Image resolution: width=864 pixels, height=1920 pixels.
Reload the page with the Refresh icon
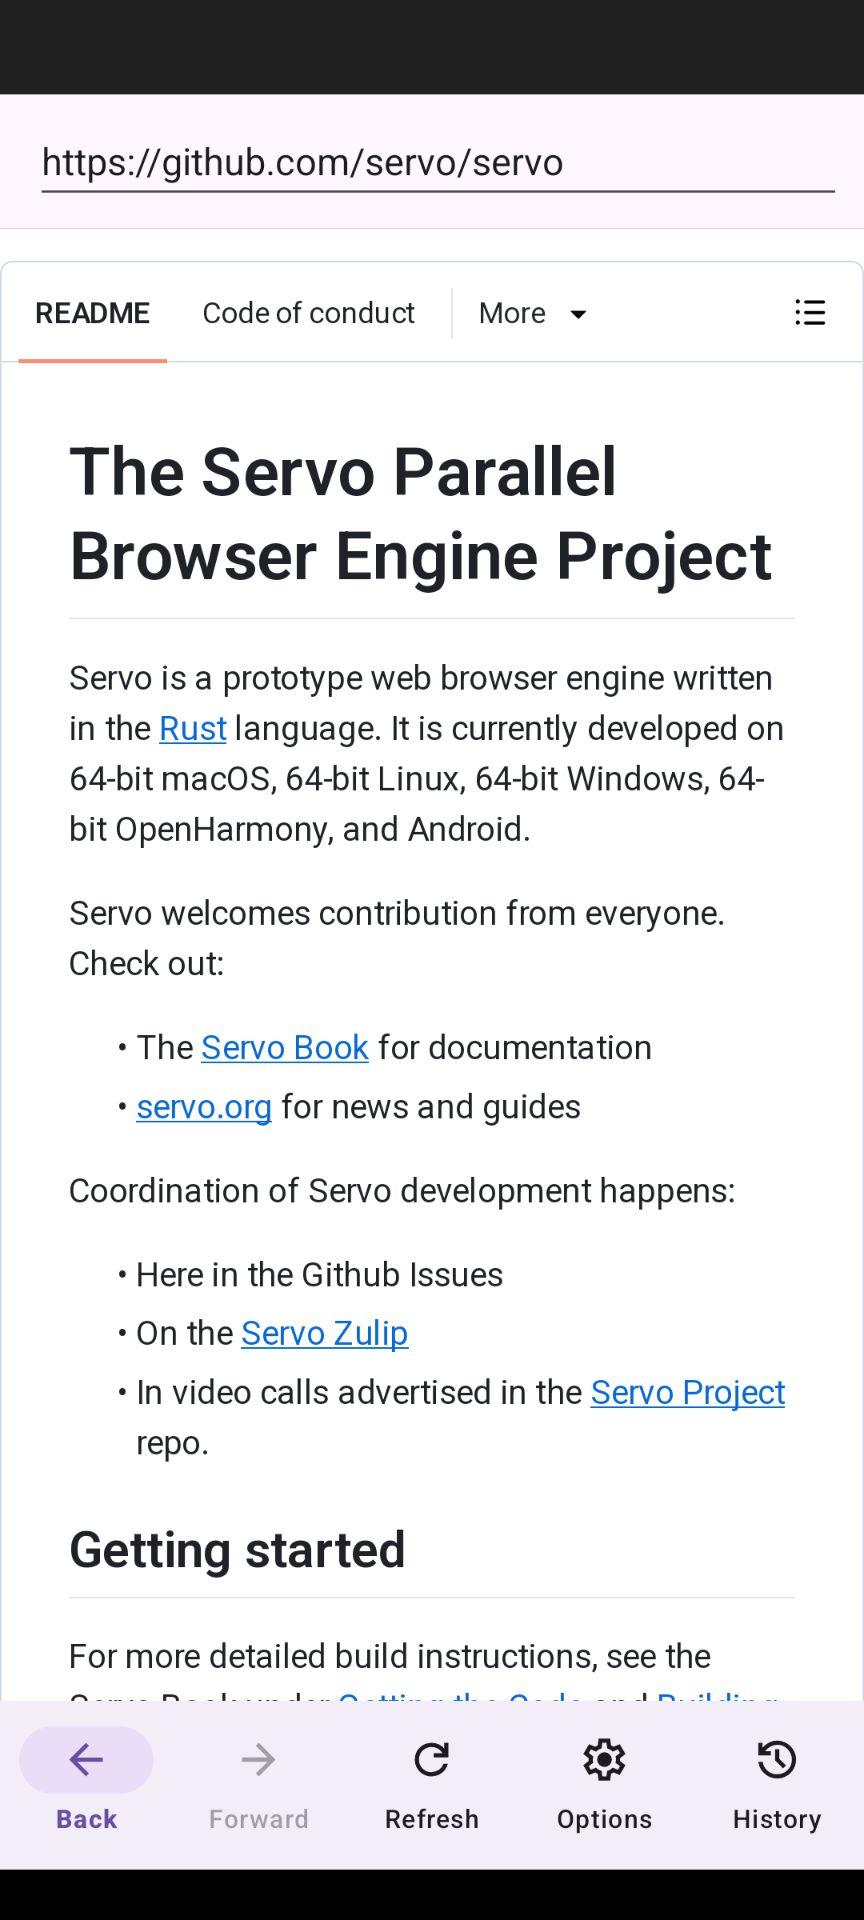(x=431, y=1760)
